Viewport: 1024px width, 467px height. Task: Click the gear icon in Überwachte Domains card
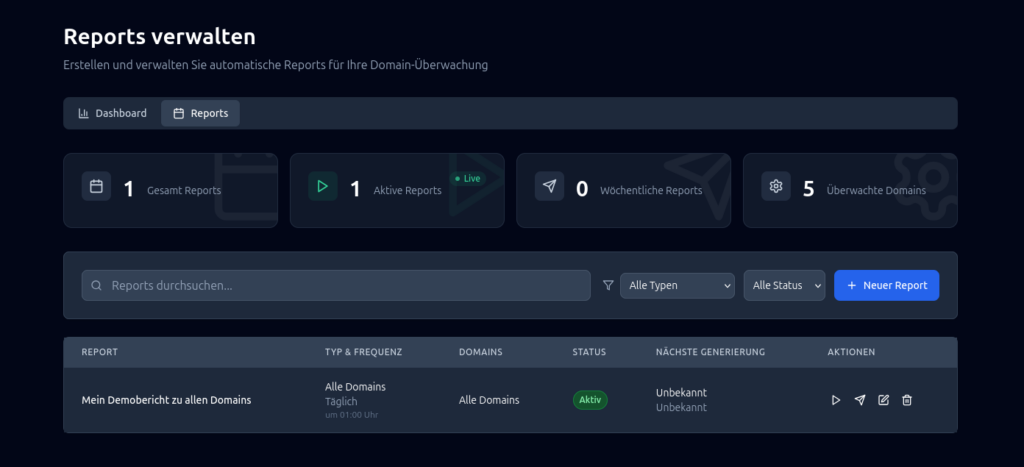coord(776,186)
